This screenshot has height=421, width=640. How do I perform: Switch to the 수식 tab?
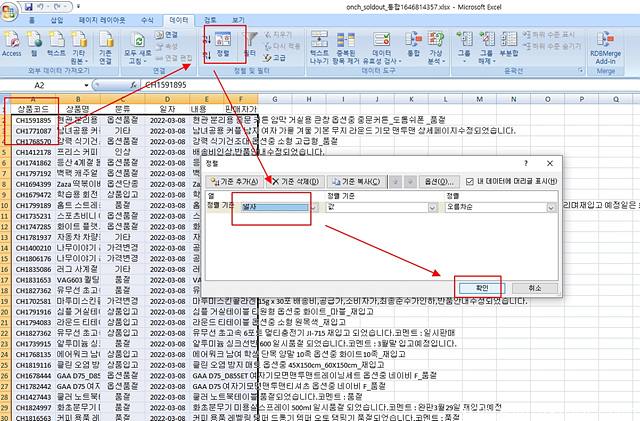coord(147,20)
